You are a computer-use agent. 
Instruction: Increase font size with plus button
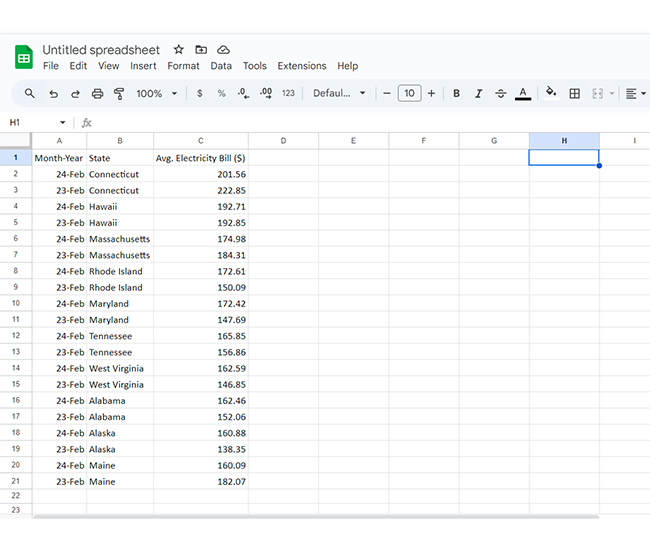click(x=432, y=94)
